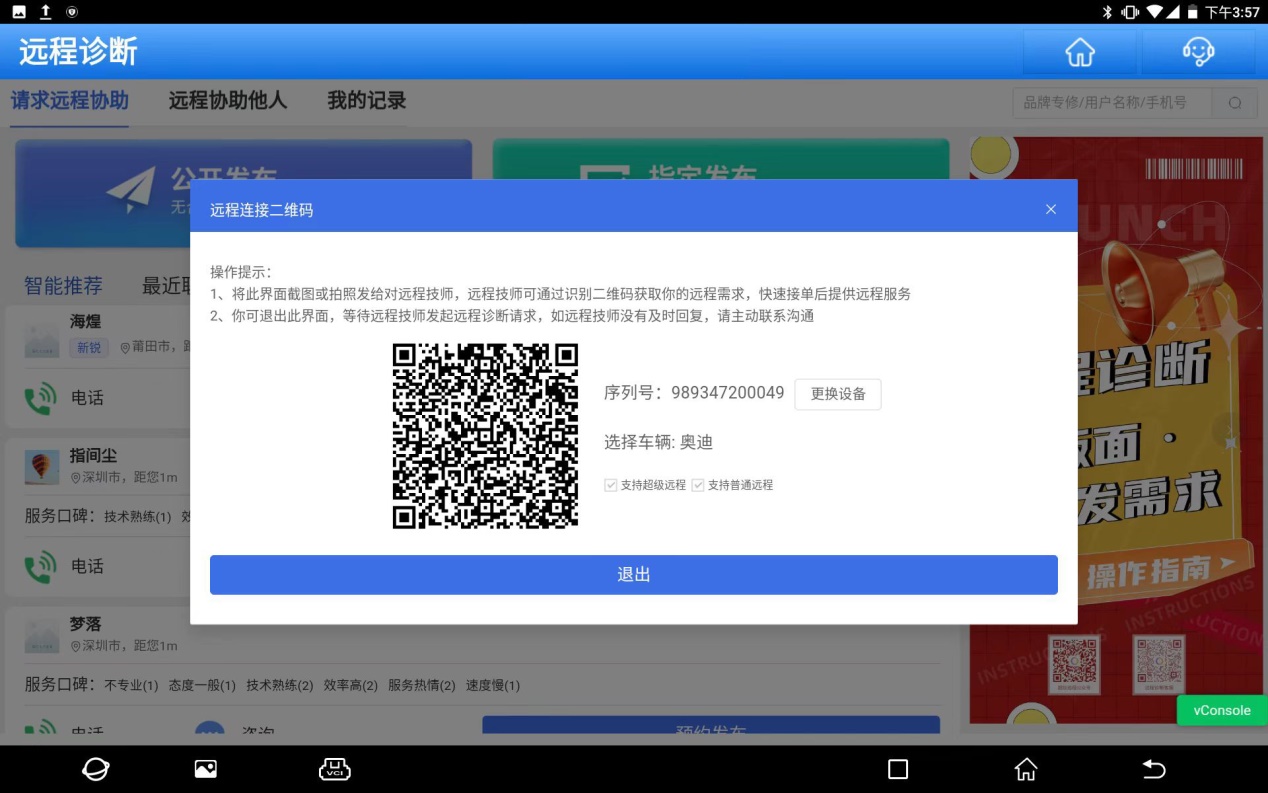This screenshot has width=1268, height=793.
Task: Click 服务热情(2) tag
Action: pyautogui.click(x=422, y=685)
